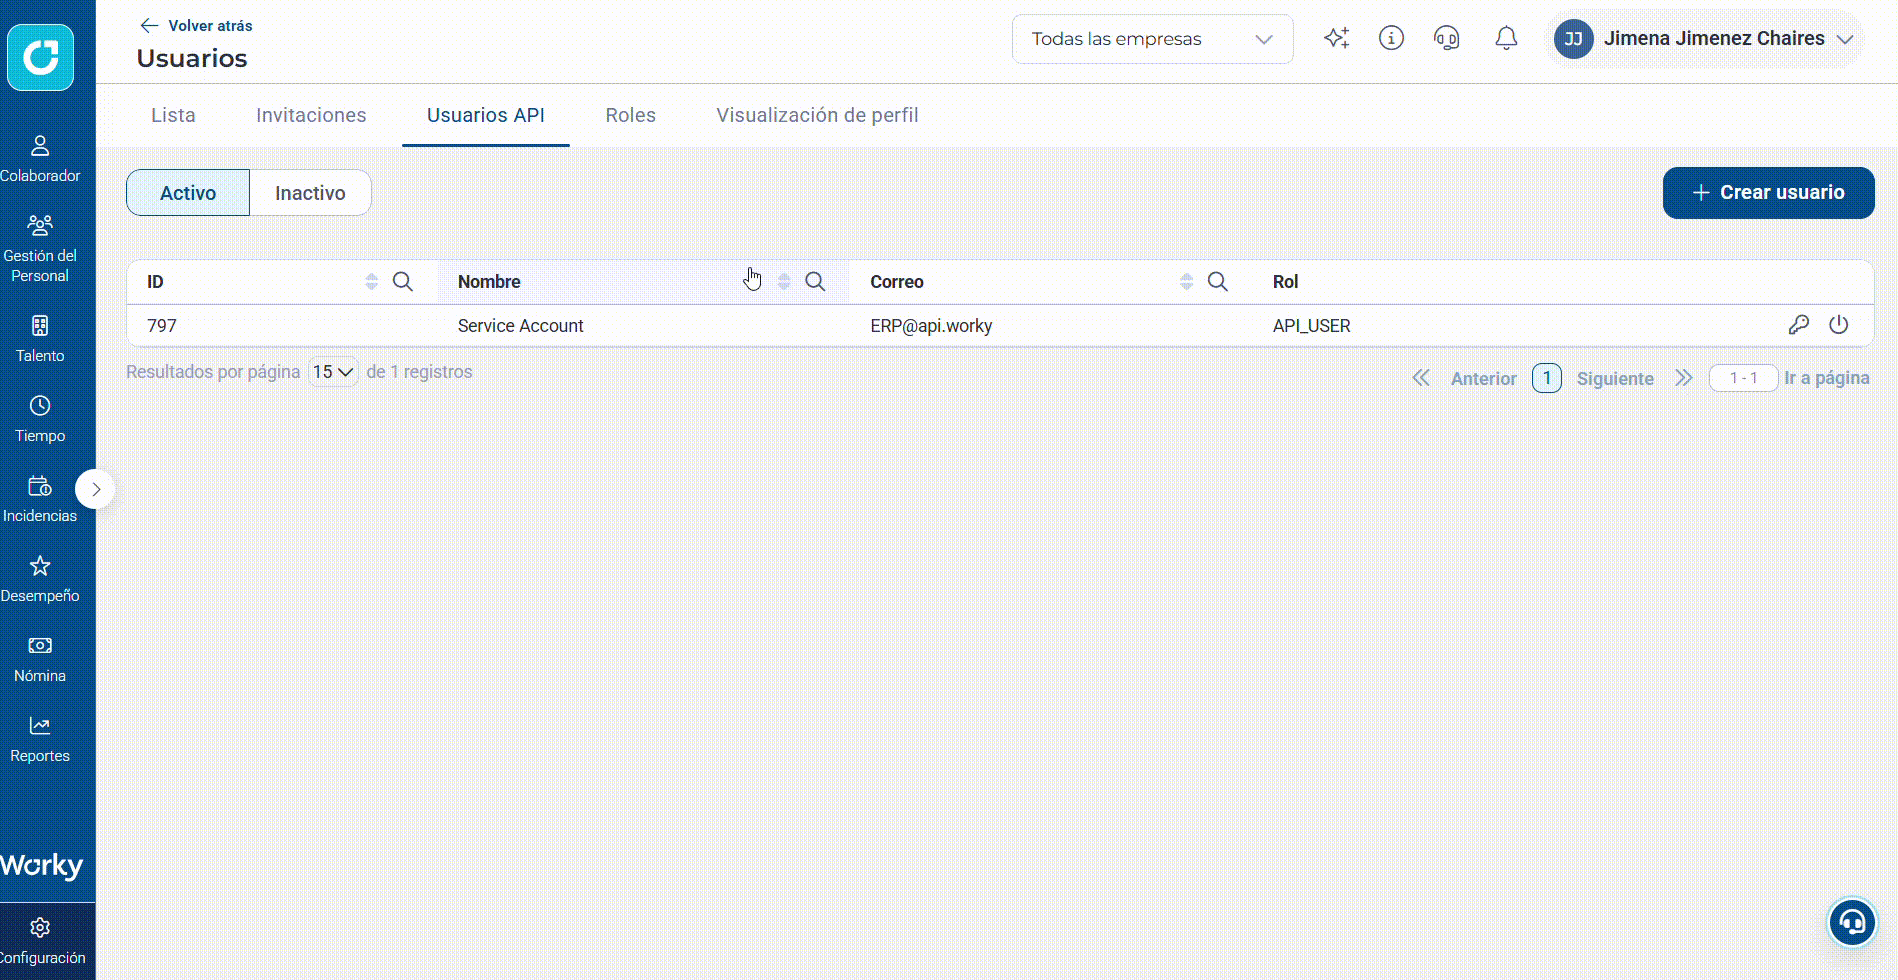The width and height of the screenshot is (1898, 980).
Task: Open the AI sparkle assistant icon
Action: [x=1336, y=39]
